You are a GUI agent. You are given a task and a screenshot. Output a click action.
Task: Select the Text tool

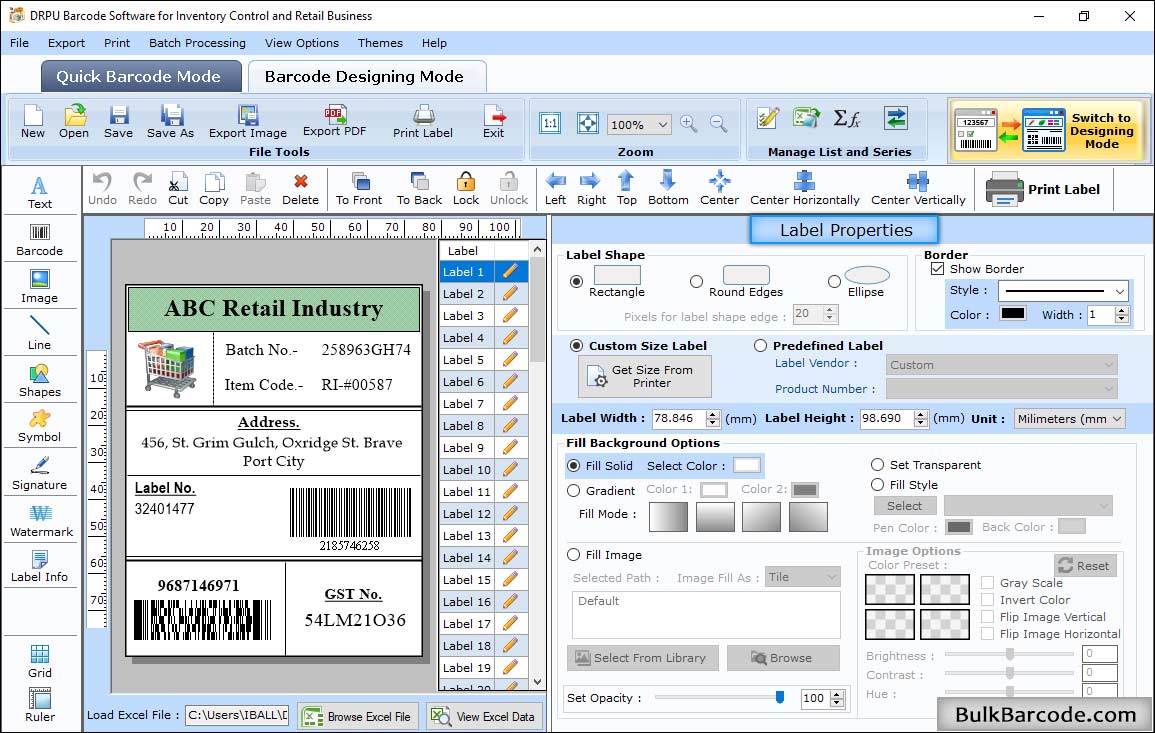coord(40,193)
